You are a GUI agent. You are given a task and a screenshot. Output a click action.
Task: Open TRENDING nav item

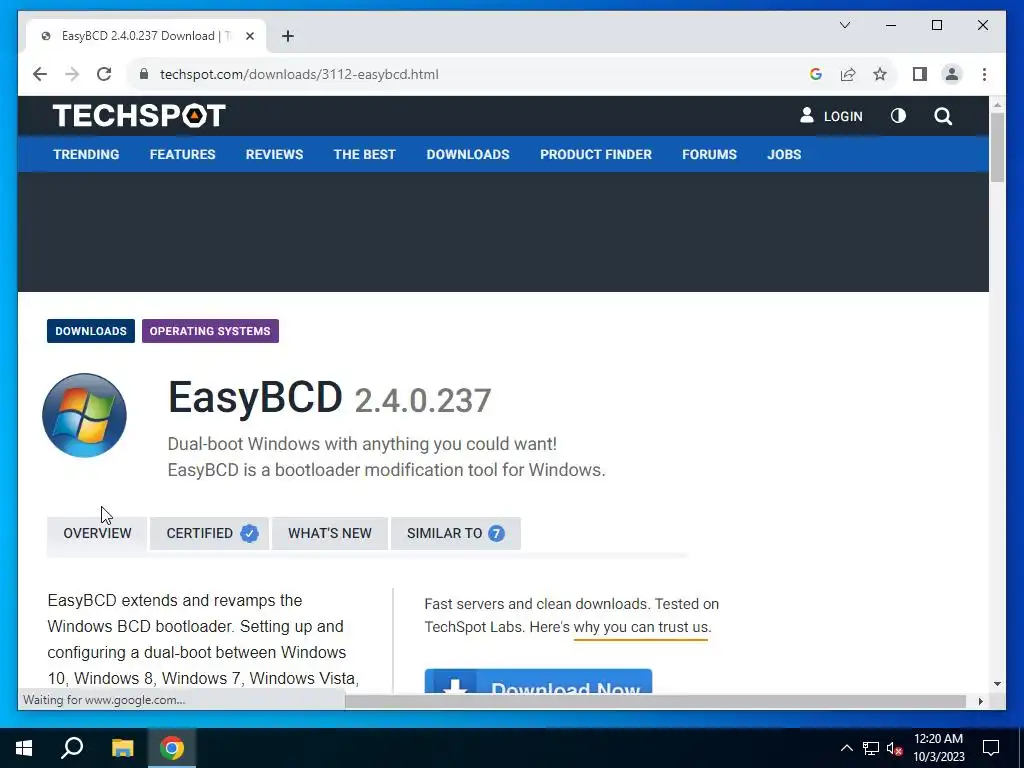86,155
